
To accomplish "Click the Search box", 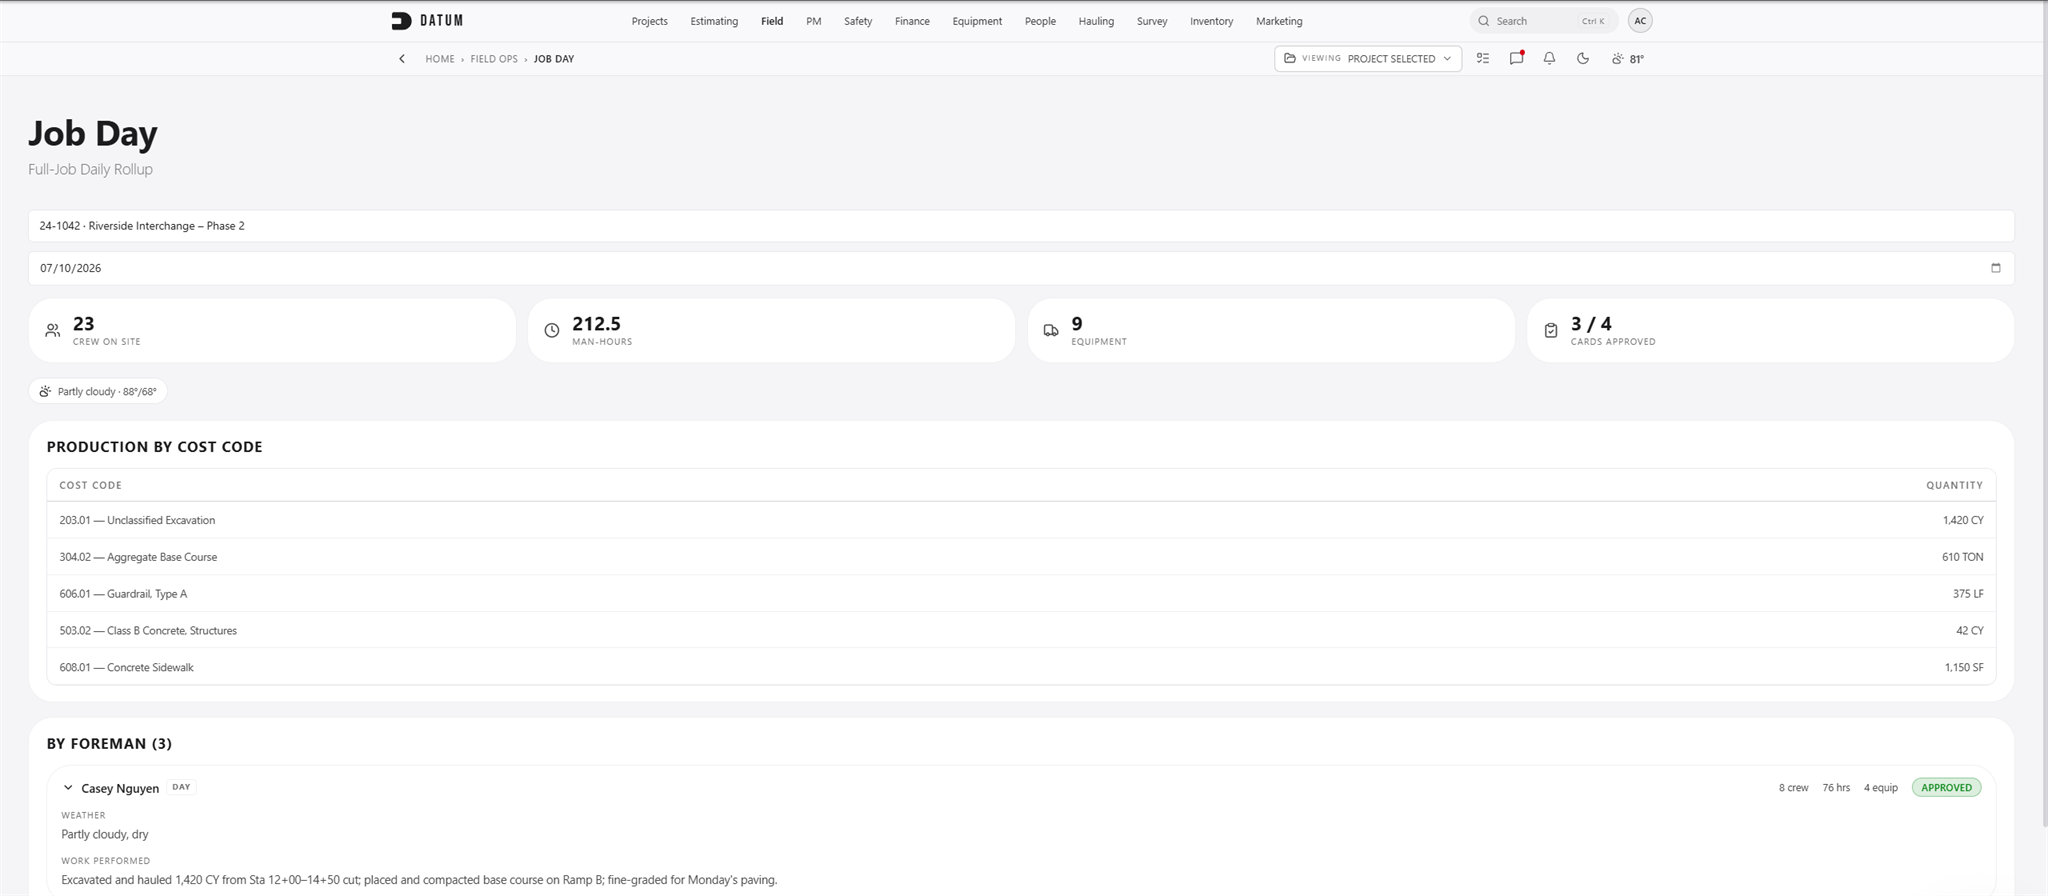I will click(x=1543, y=21).
